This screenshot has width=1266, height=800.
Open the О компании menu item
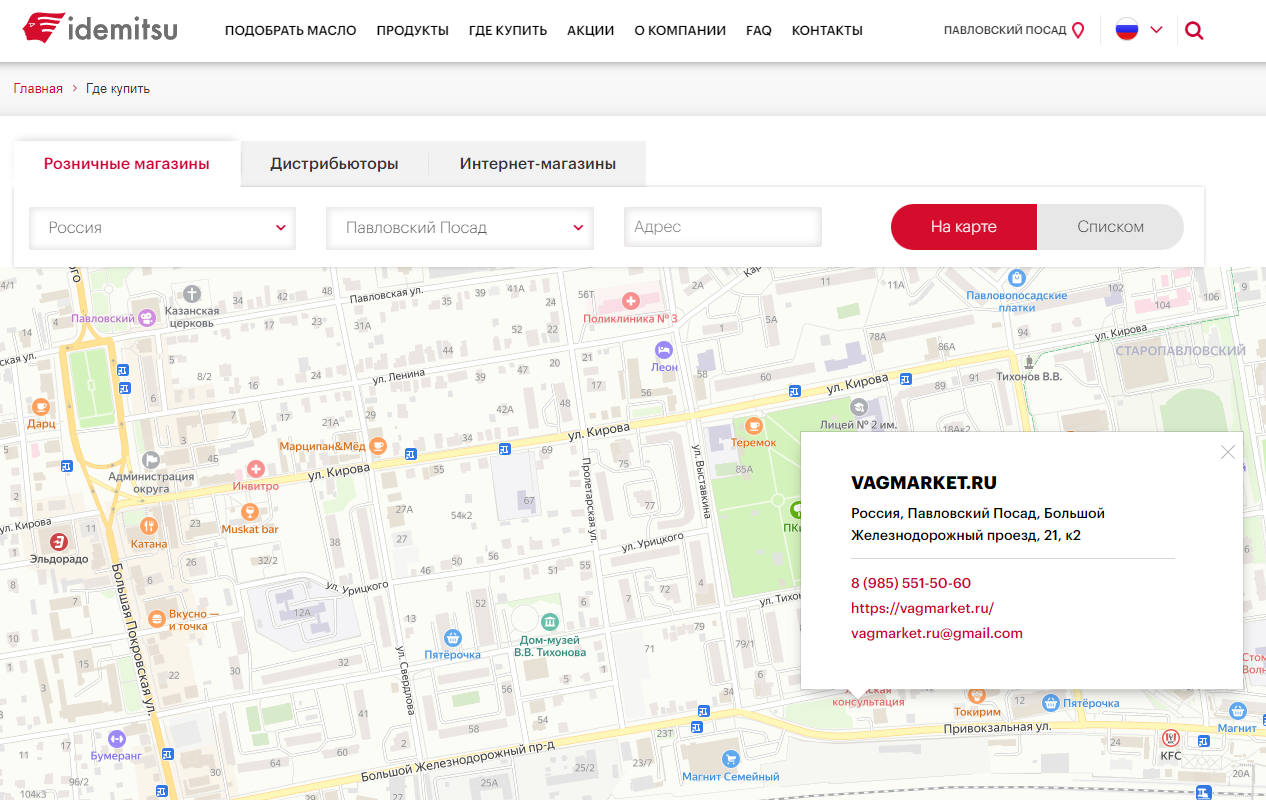click(x=680, y=30)
